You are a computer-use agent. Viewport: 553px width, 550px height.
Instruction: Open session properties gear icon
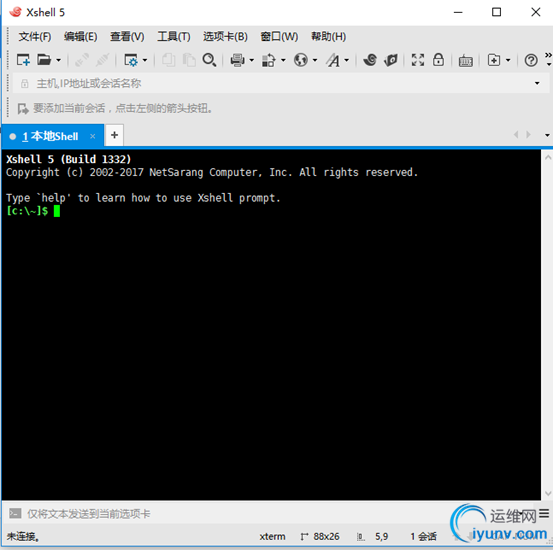click(131, 60)
